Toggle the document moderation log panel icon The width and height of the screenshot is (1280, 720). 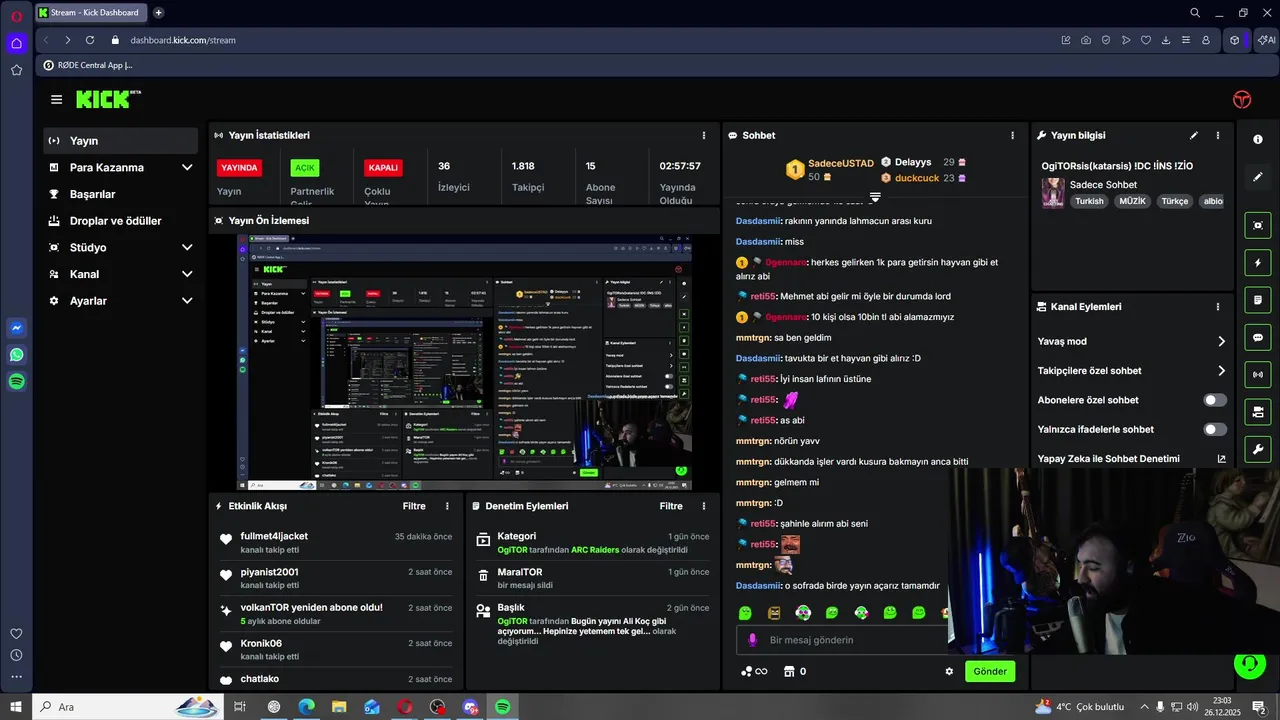(1258, 300)
